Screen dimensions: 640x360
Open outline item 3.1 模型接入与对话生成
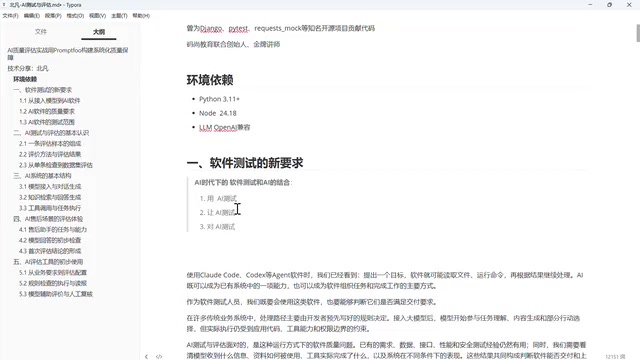point(50,186)
